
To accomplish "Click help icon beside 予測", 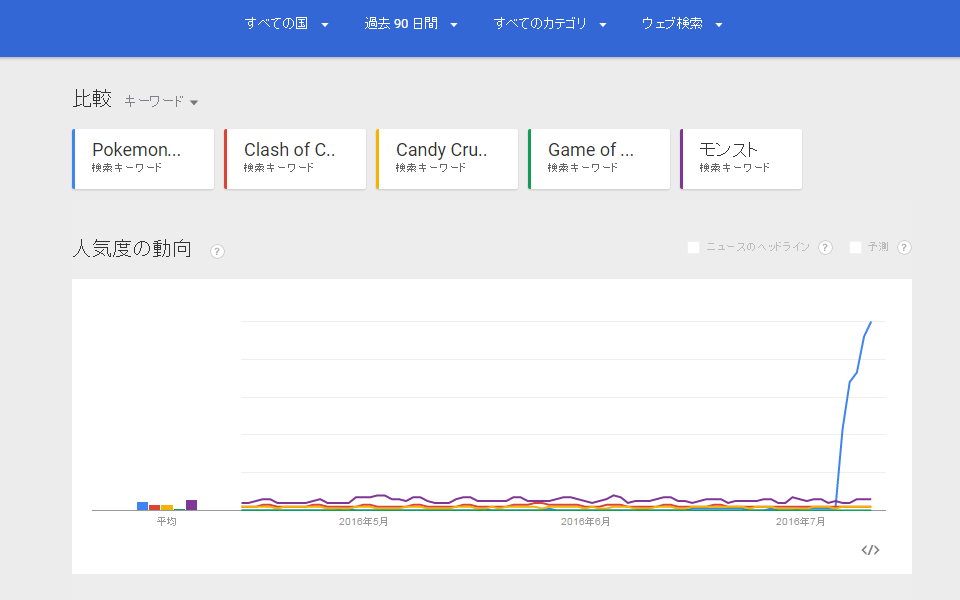I will click(904, 248).
